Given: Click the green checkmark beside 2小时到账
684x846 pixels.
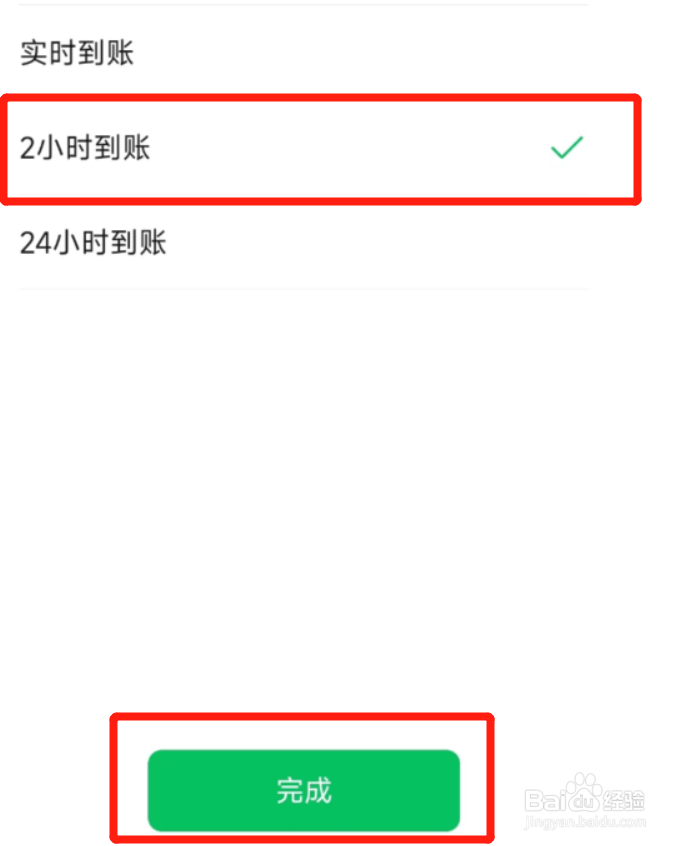Looking at the screenshot, I should tap(566, 147).
